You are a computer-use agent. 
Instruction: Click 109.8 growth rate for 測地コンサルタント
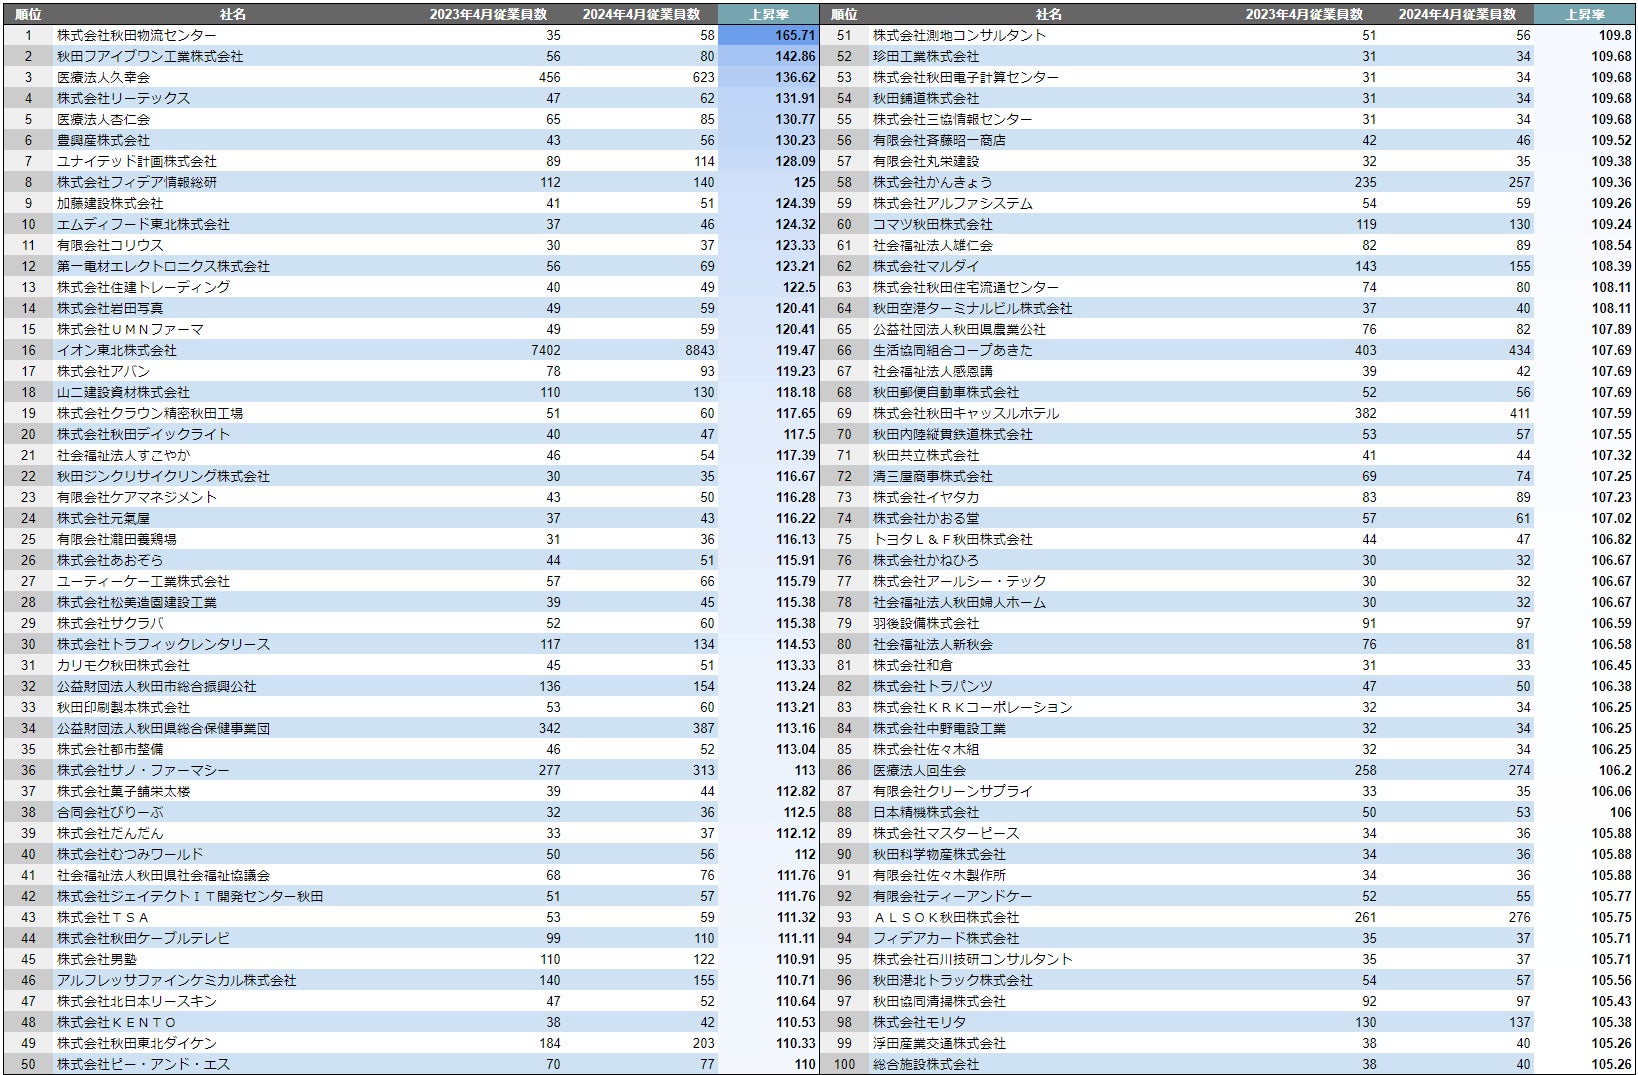click(x=1615, y=35)
